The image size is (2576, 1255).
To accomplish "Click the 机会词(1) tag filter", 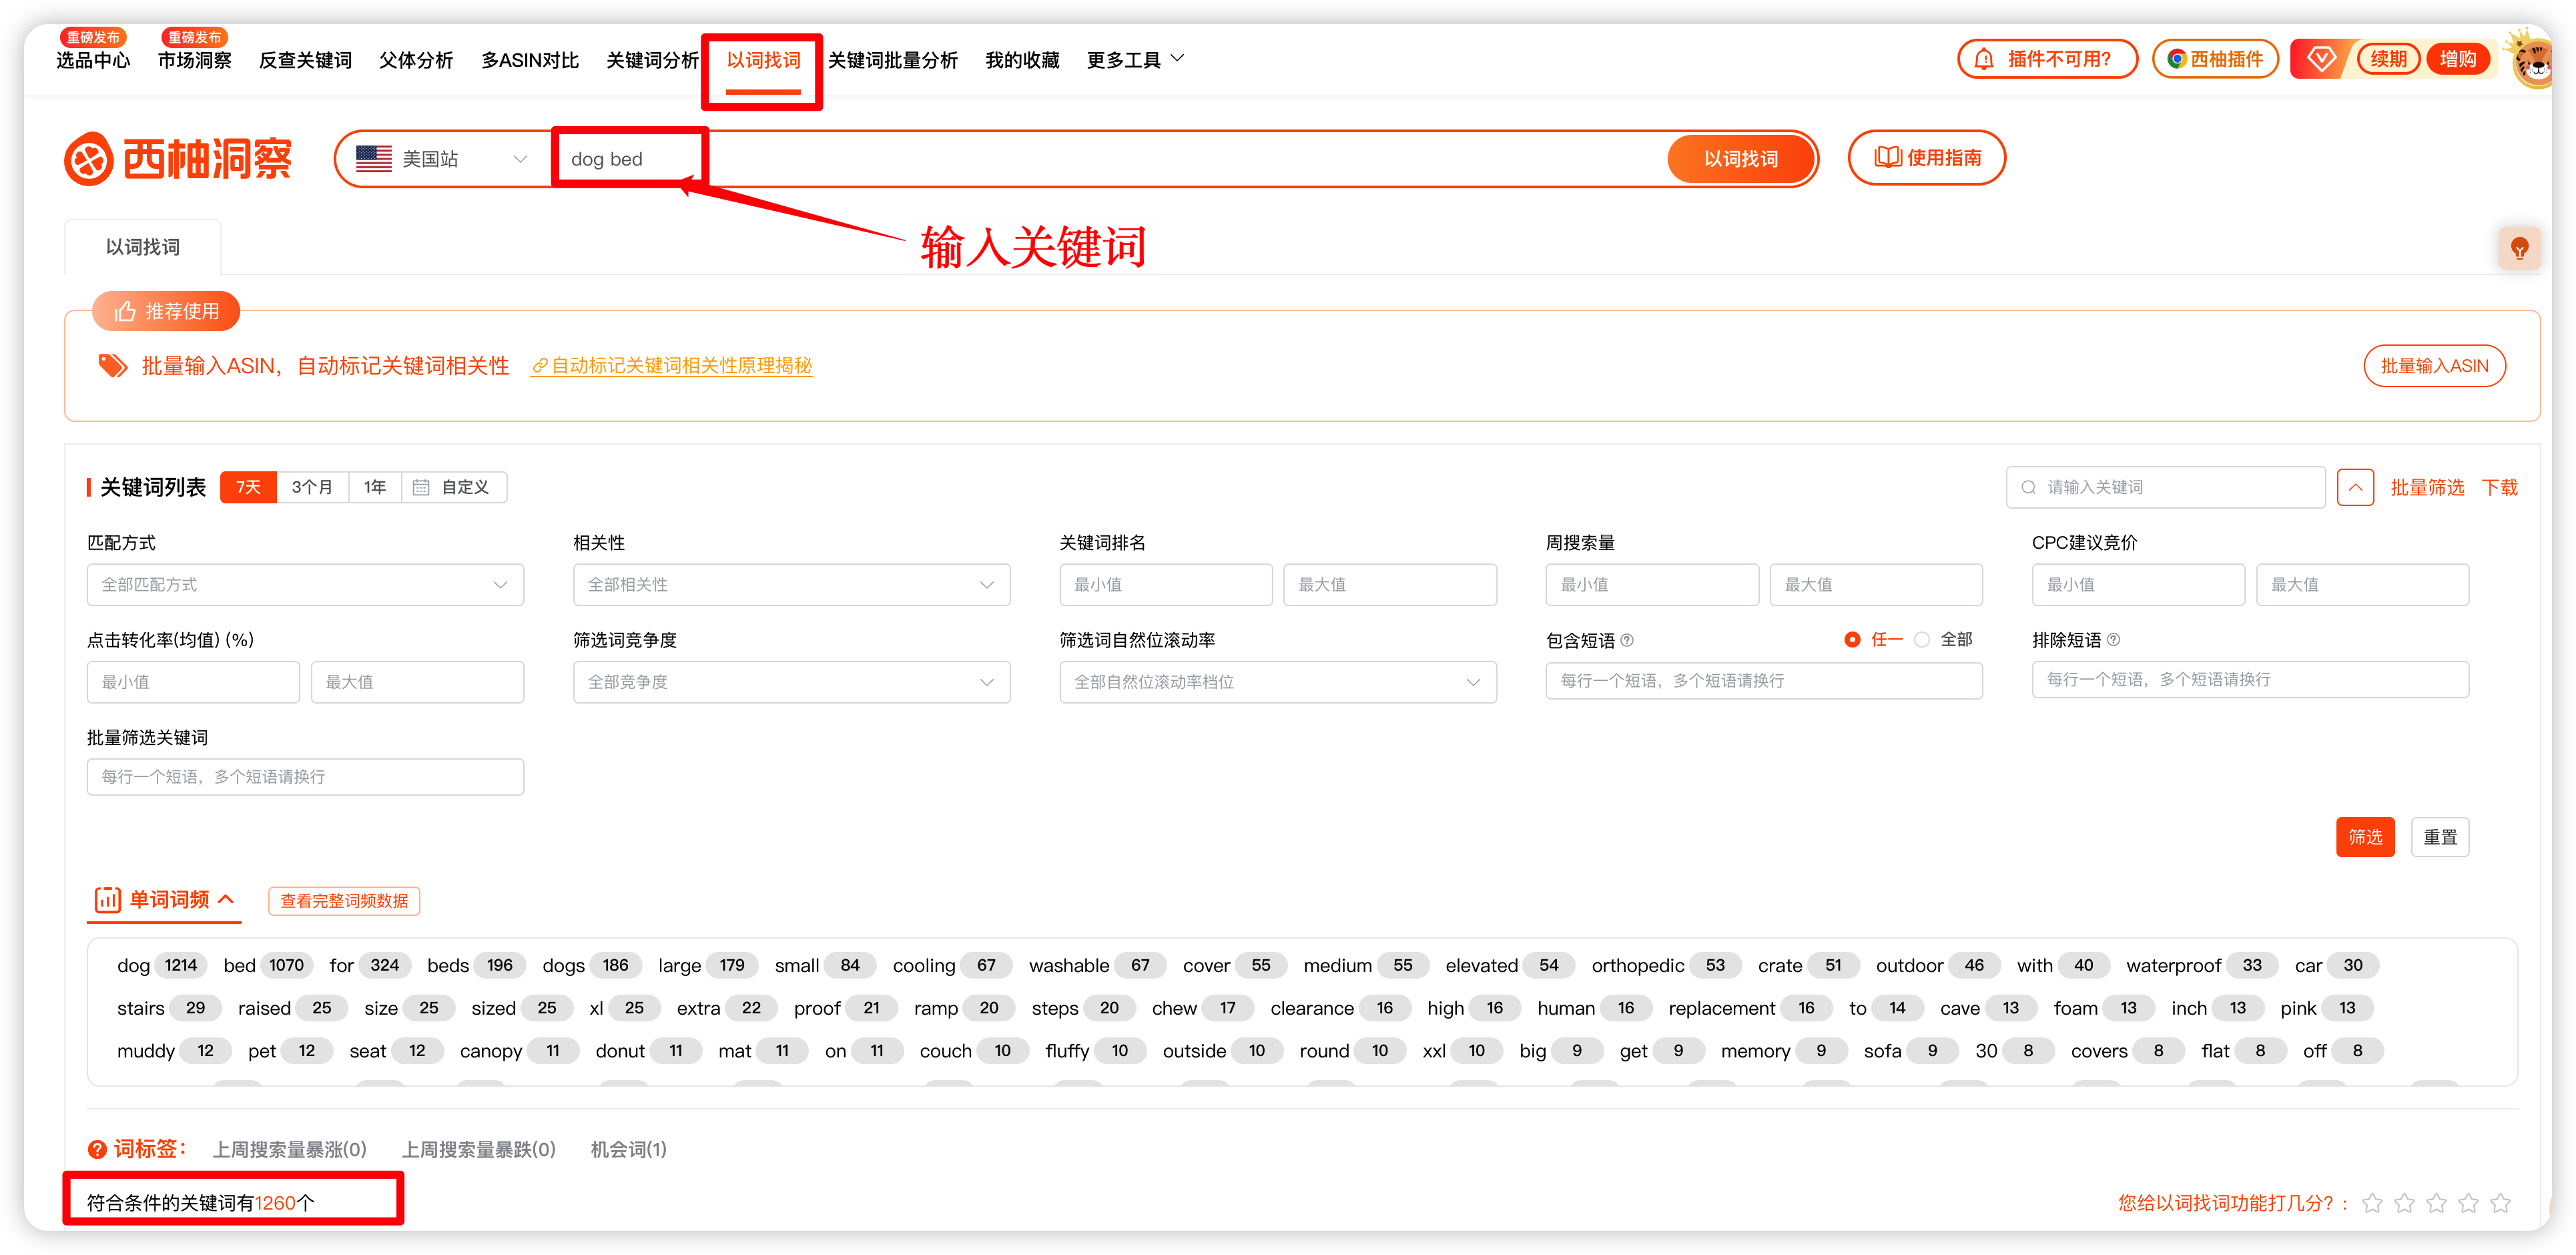I will click(628, 1150).
